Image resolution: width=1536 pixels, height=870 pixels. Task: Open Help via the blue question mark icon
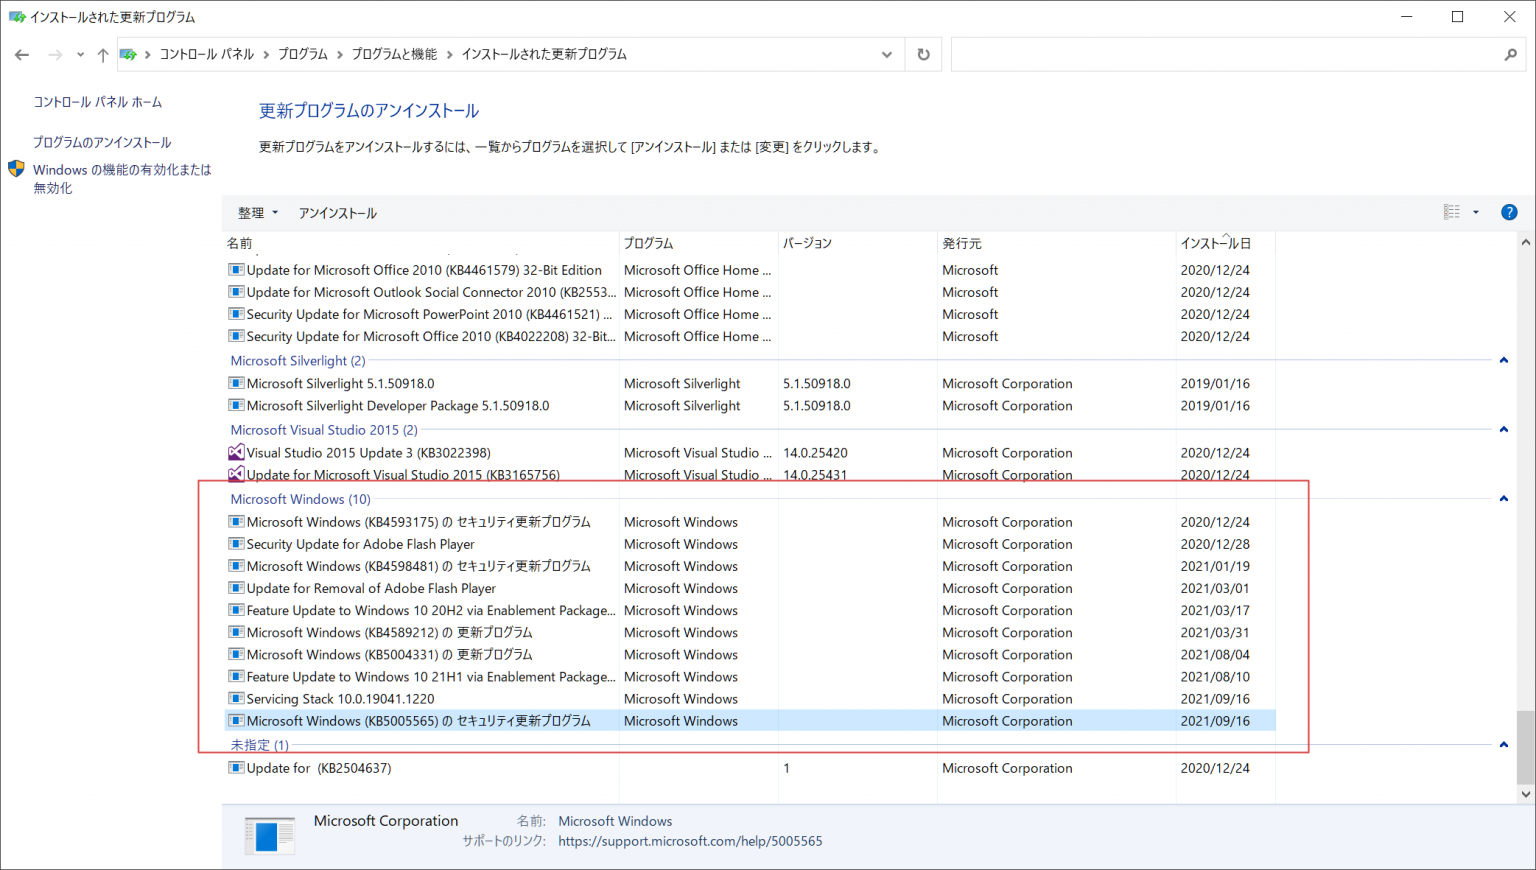tap(1509, 212)
